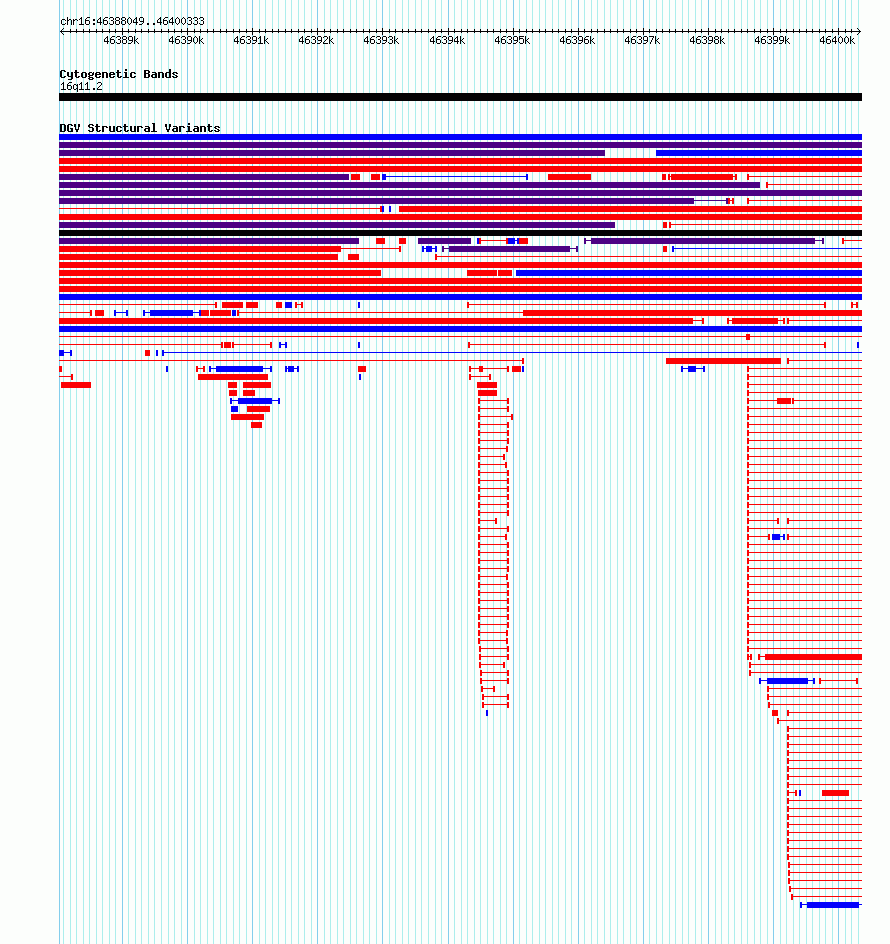Click the 46399k ruler label
The height and width of the screenshot is (944, 890).
point(772,40)
